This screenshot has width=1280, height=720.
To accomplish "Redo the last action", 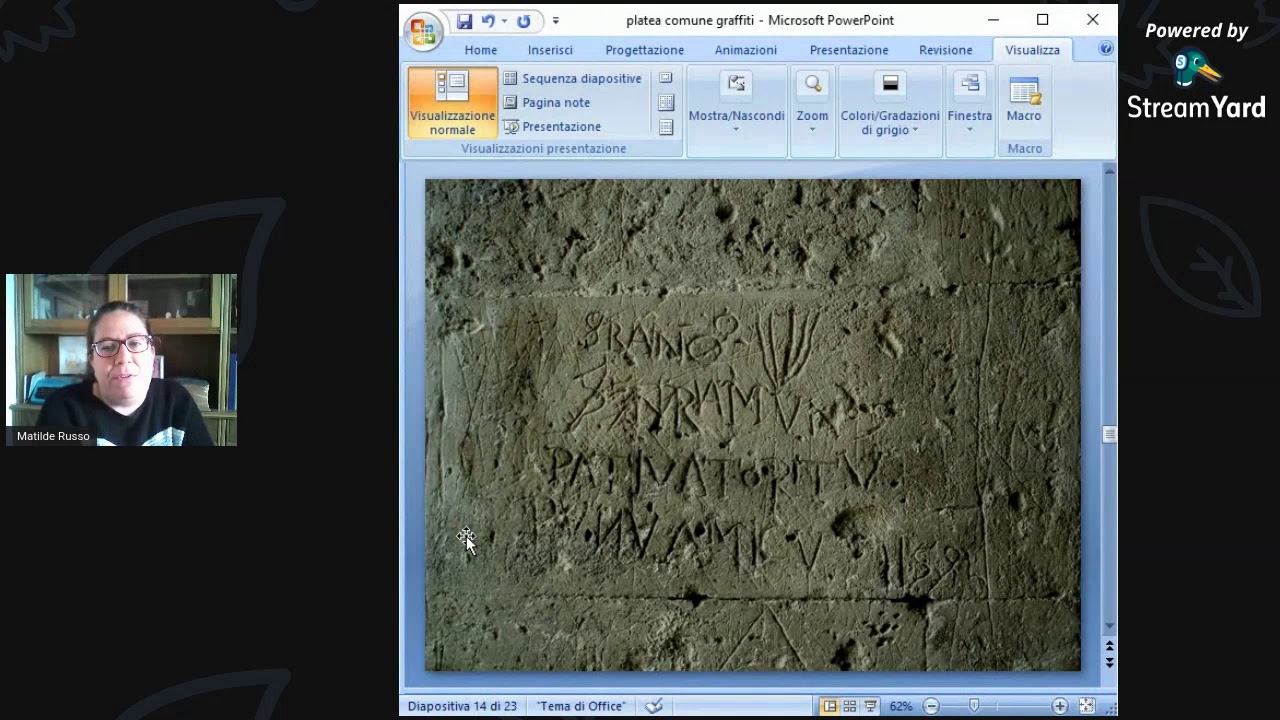I will (524, 21).
